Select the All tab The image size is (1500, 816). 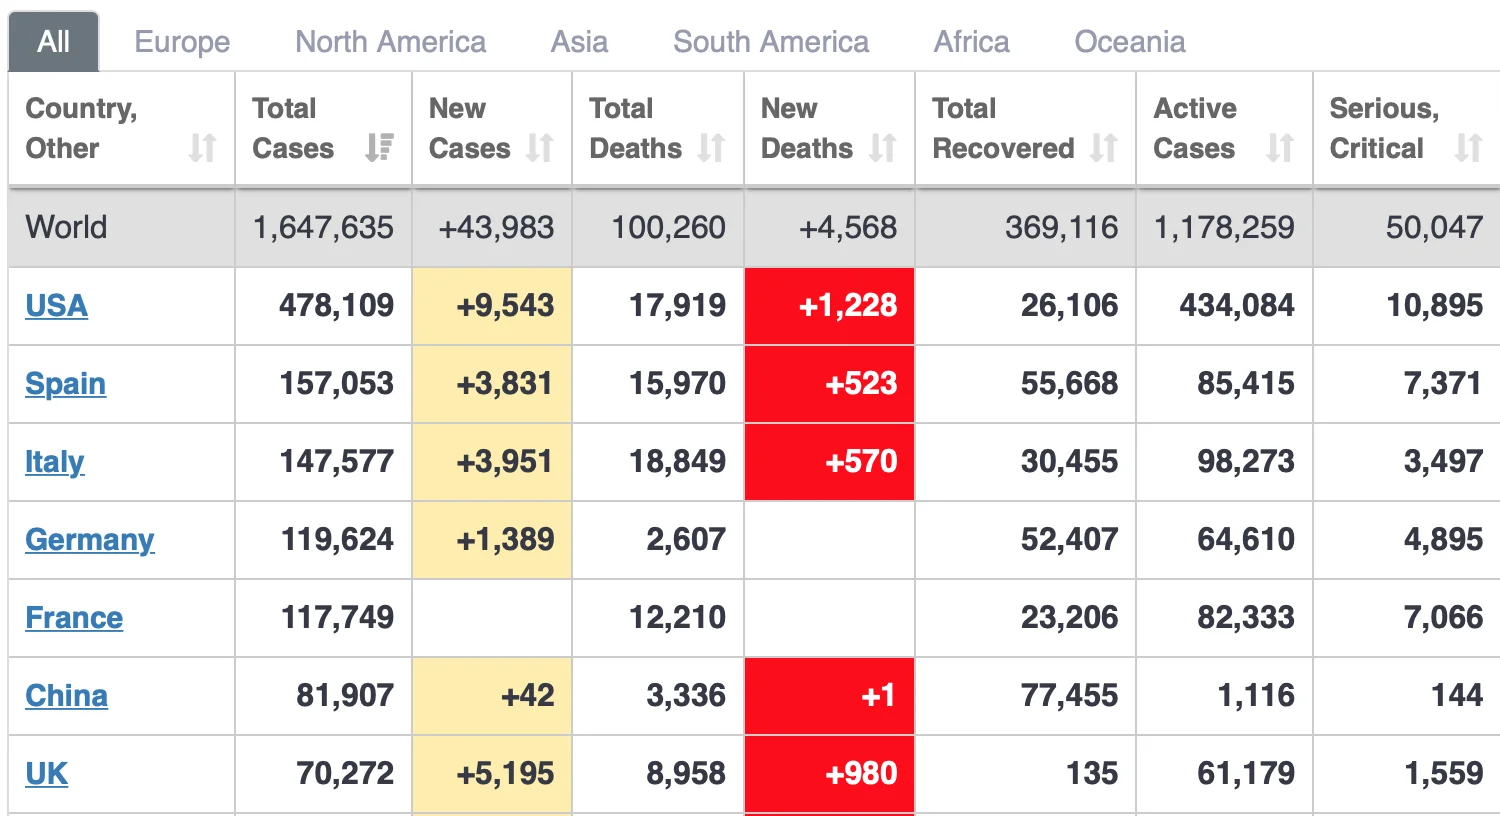(x=53, y=42)
